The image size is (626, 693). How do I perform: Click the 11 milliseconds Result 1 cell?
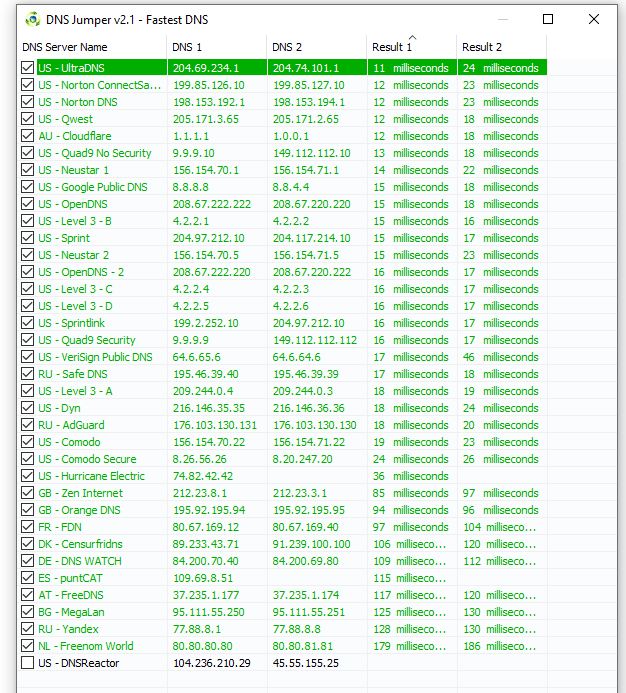(411, 68)
